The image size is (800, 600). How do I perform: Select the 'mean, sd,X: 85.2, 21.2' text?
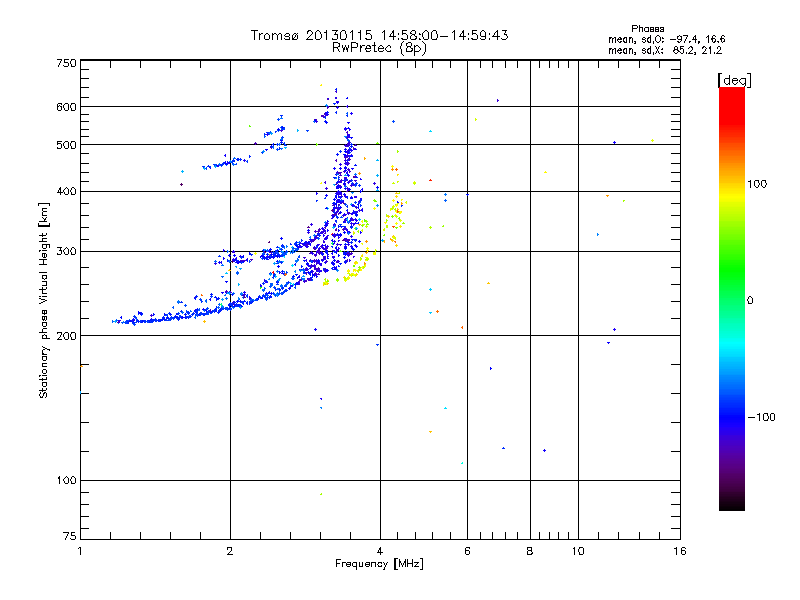click(665, 50)
